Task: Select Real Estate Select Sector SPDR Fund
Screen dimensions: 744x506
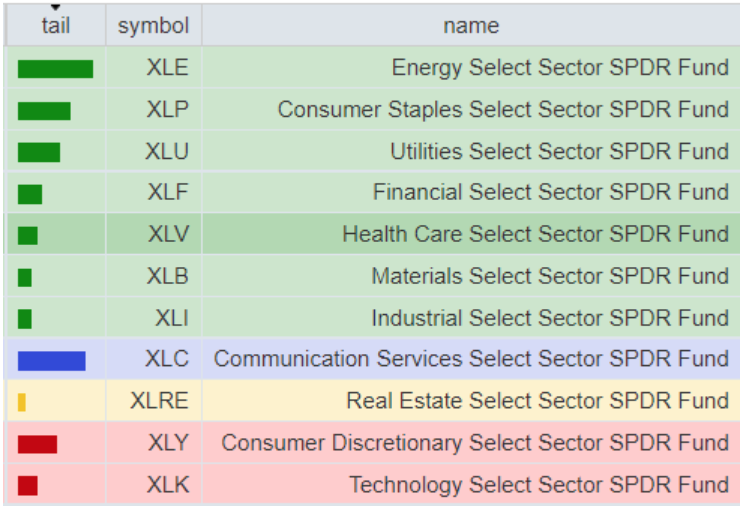Action: click(537, 401)
